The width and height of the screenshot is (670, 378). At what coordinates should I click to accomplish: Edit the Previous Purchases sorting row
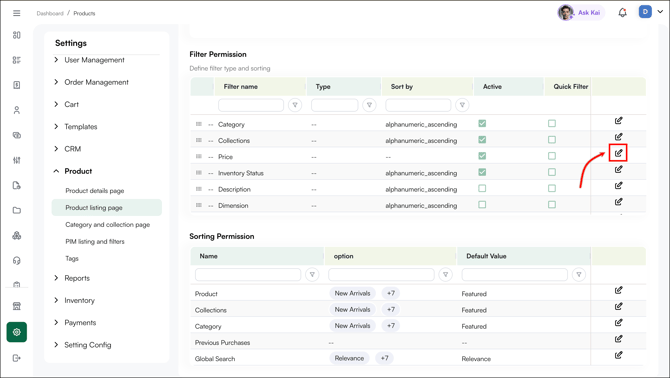tap(618, 339)
